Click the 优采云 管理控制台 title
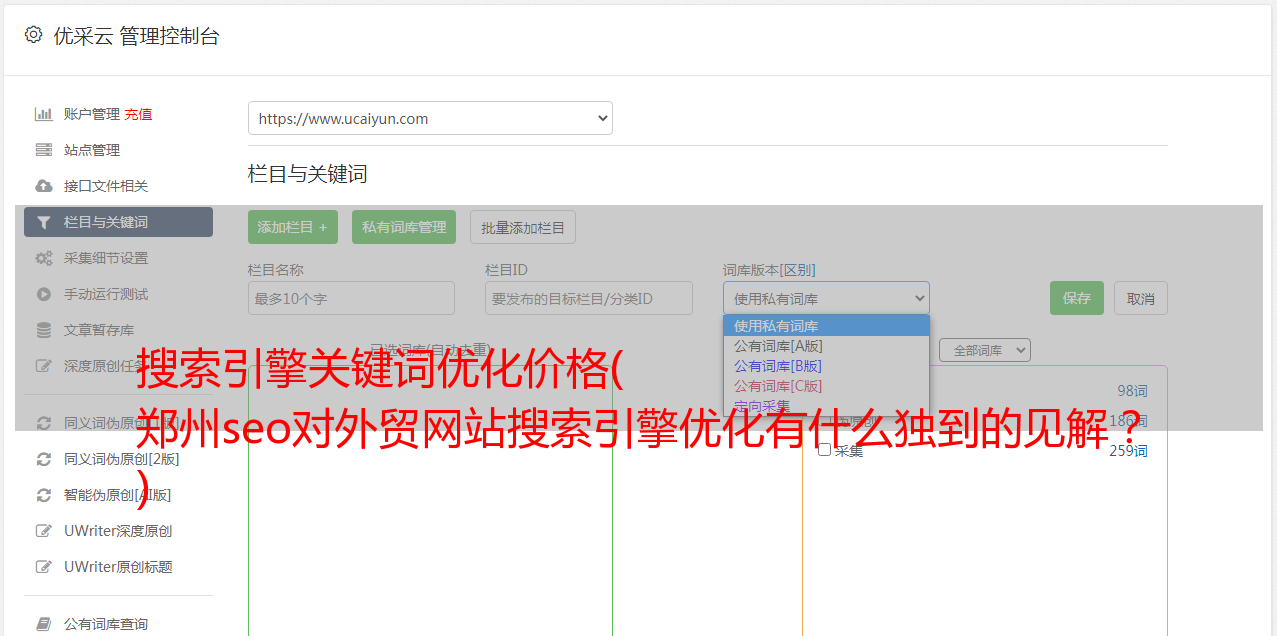Viewport: 1277px width, 636px height. coord(136,36)
